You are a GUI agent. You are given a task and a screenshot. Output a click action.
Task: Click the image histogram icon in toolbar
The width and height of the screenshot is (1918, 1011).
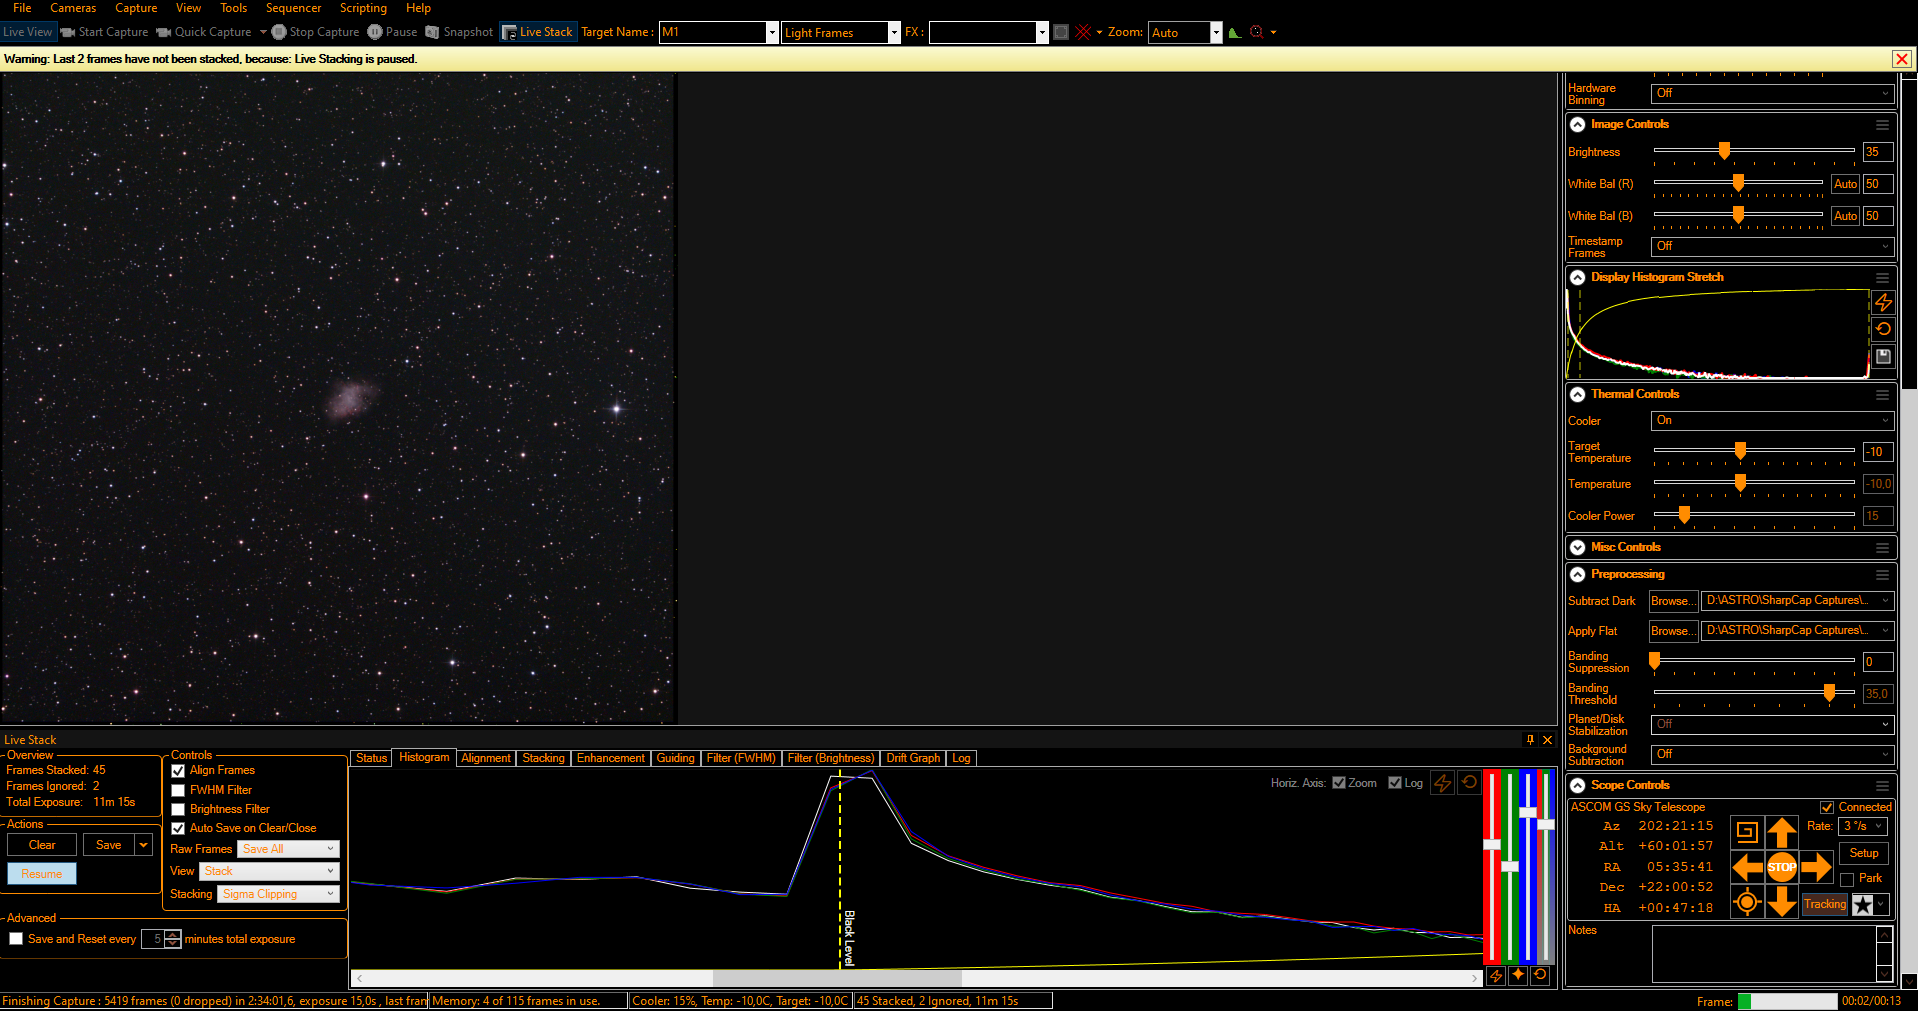1235,32
